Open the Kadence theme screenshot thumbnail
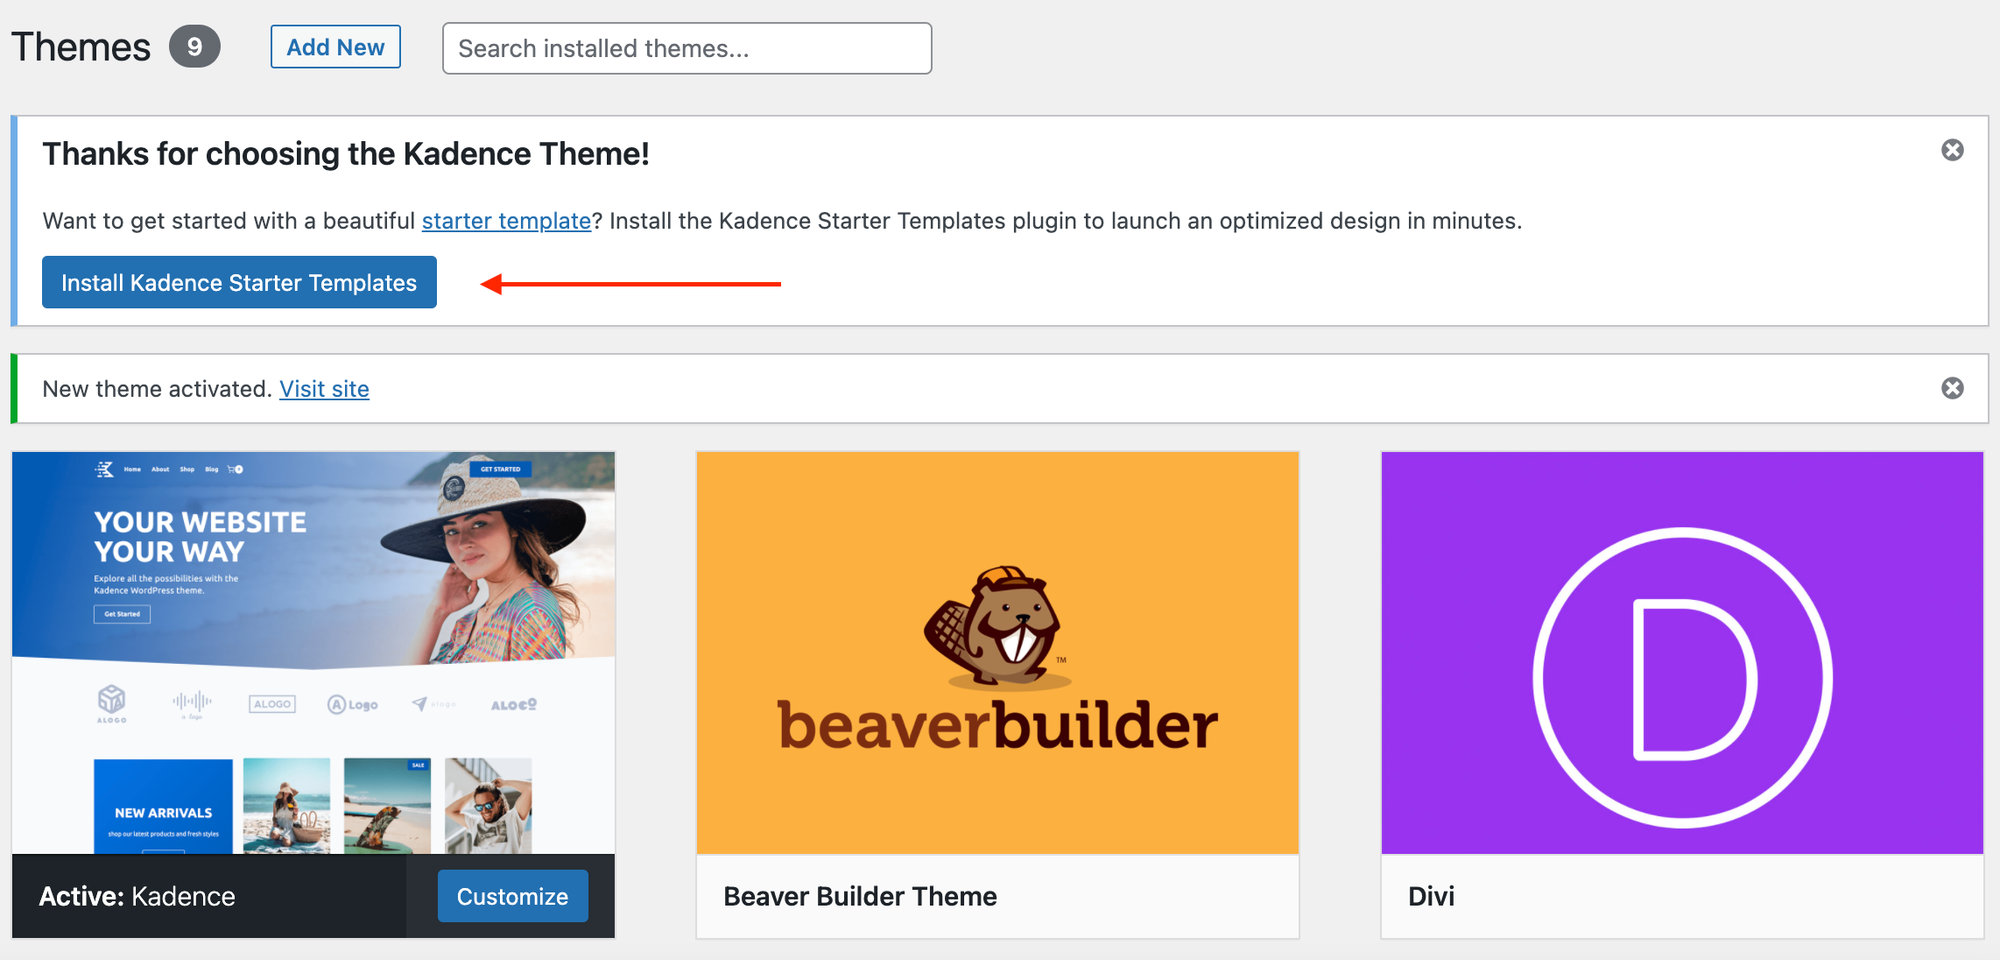The width and height of the screenshot is (2000, 960). [x=313, y=653]
